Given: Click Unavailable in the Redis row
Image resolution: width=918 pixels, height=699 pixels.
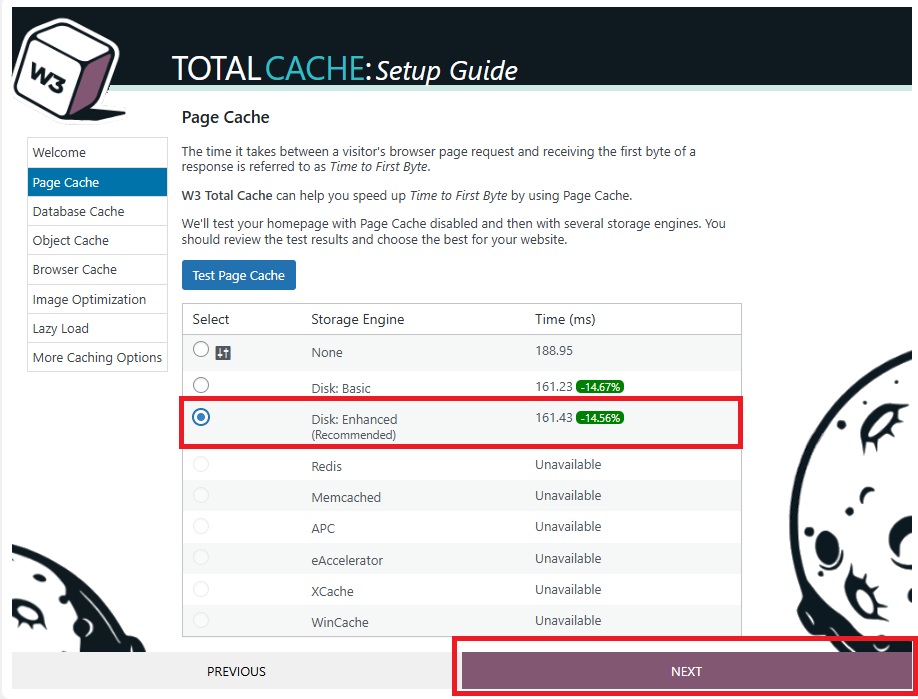Looking at the screenshot, I should coord(568,464).
